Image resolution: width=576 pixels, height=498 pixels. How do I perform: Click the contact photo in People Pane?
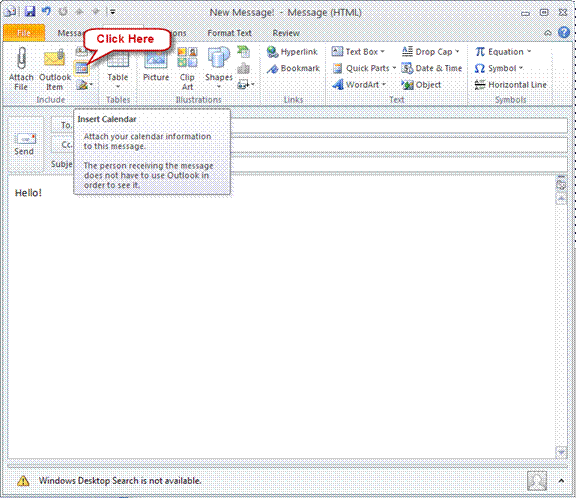[x=537, y=480]
